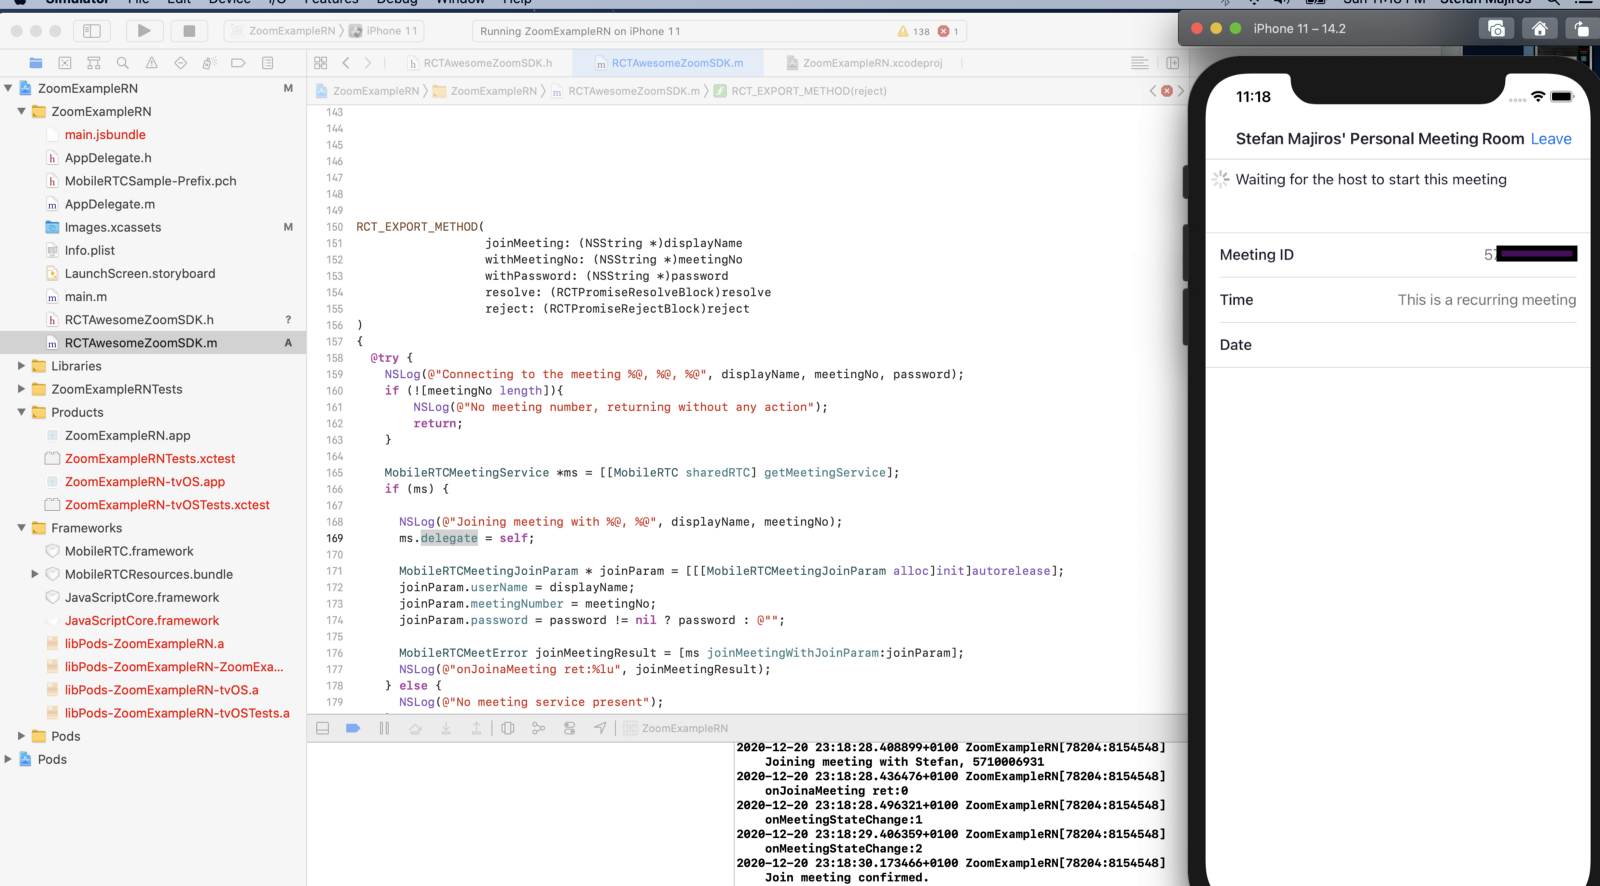The image size is (1600, 886).
Task: Toggle the navigator sidebar panel
Action: pos(91,31)
